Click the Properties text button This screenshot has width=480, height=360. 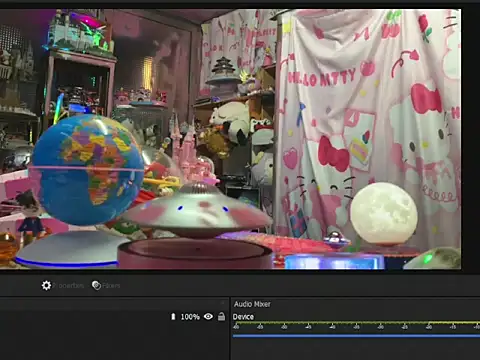pos(68,286)
